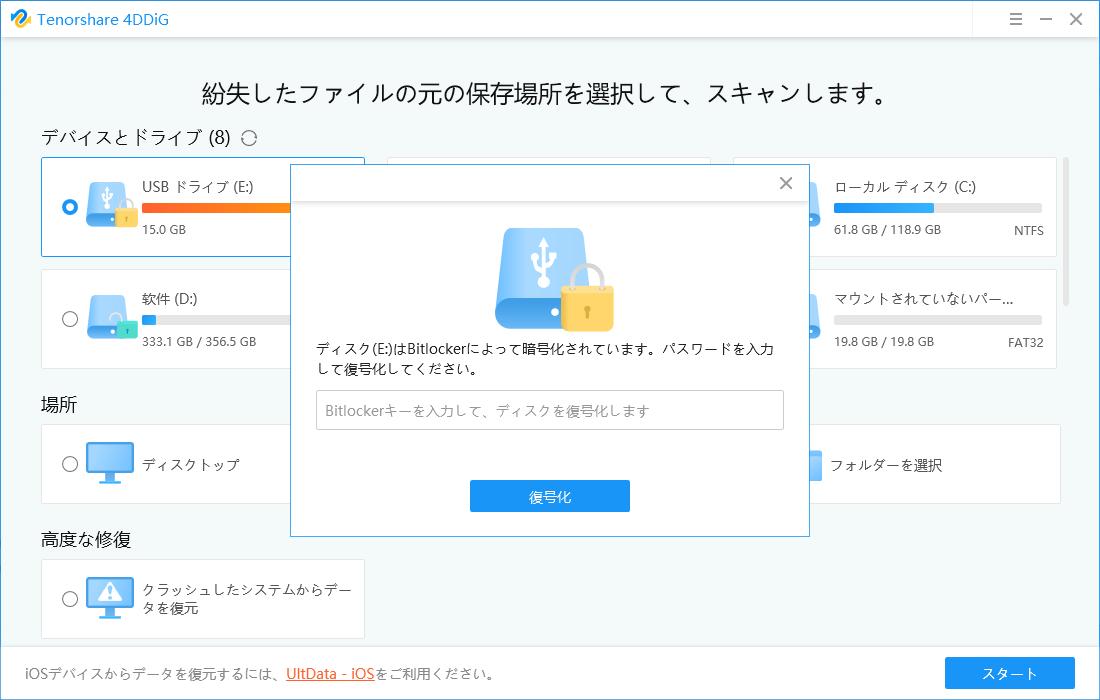Image resolution: width=1100 pixels, height=700 pixels.
Task: Click the NTFS file system label
Action: tap(1028, 230)
